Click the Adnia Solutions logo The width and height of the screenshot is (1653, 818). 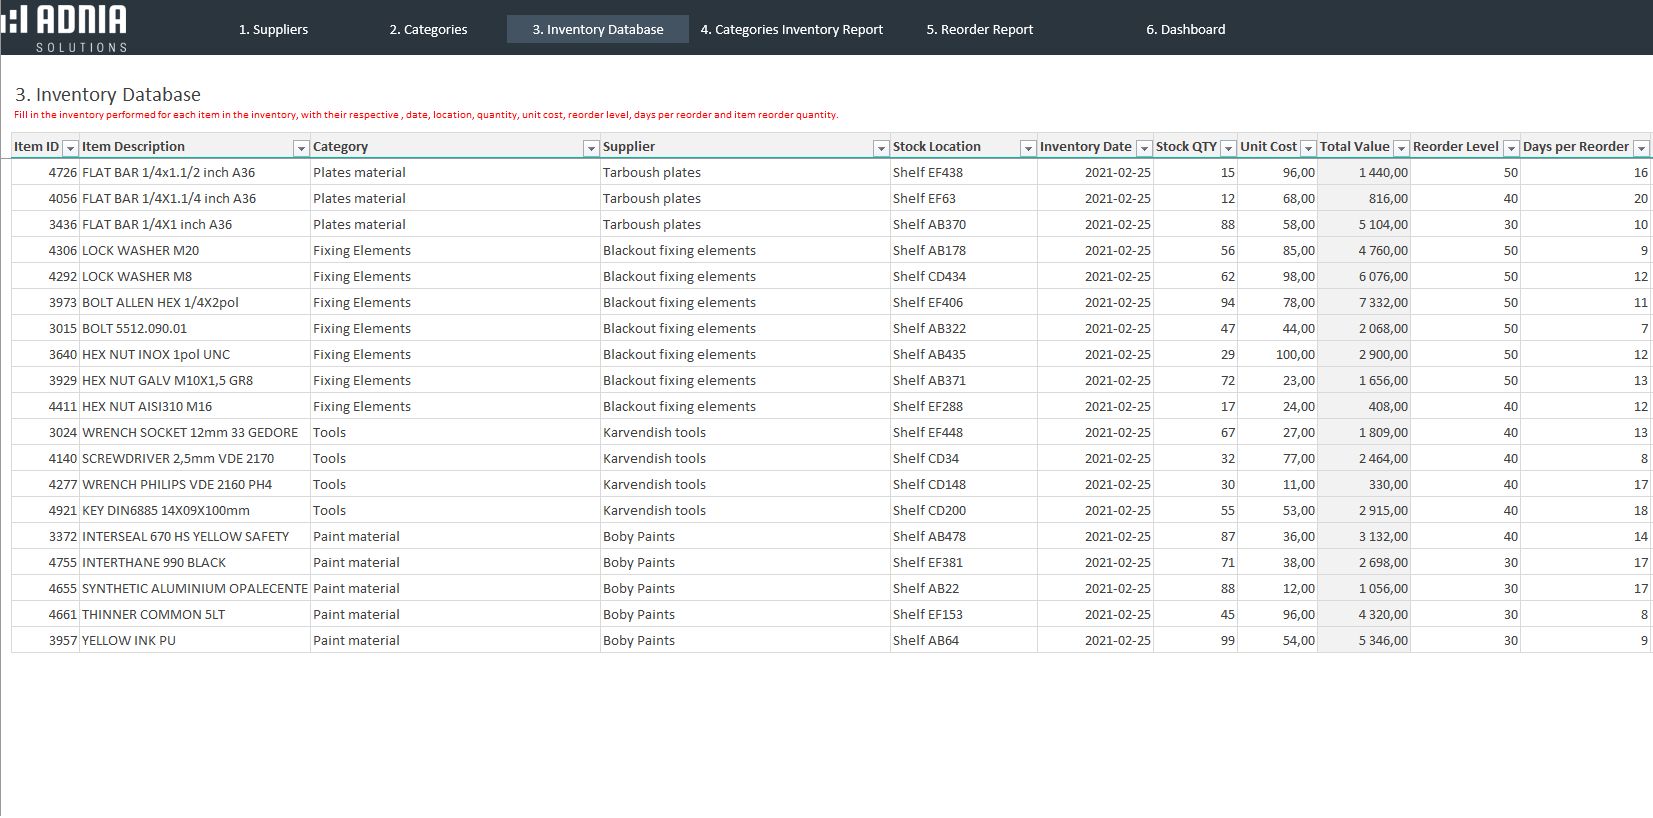click(66, 27)
